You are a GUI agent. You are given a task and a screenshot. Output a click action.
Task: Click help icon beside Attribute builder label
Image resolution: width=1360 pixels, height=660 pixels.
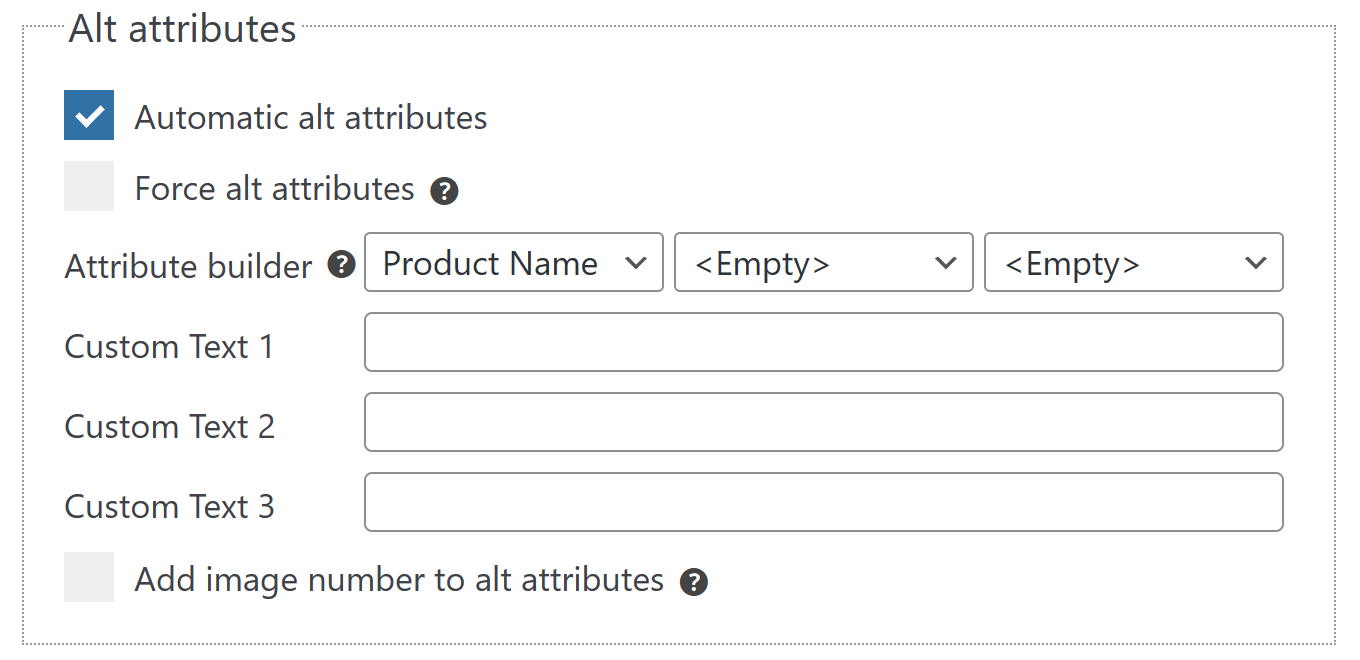click(342, 265)
